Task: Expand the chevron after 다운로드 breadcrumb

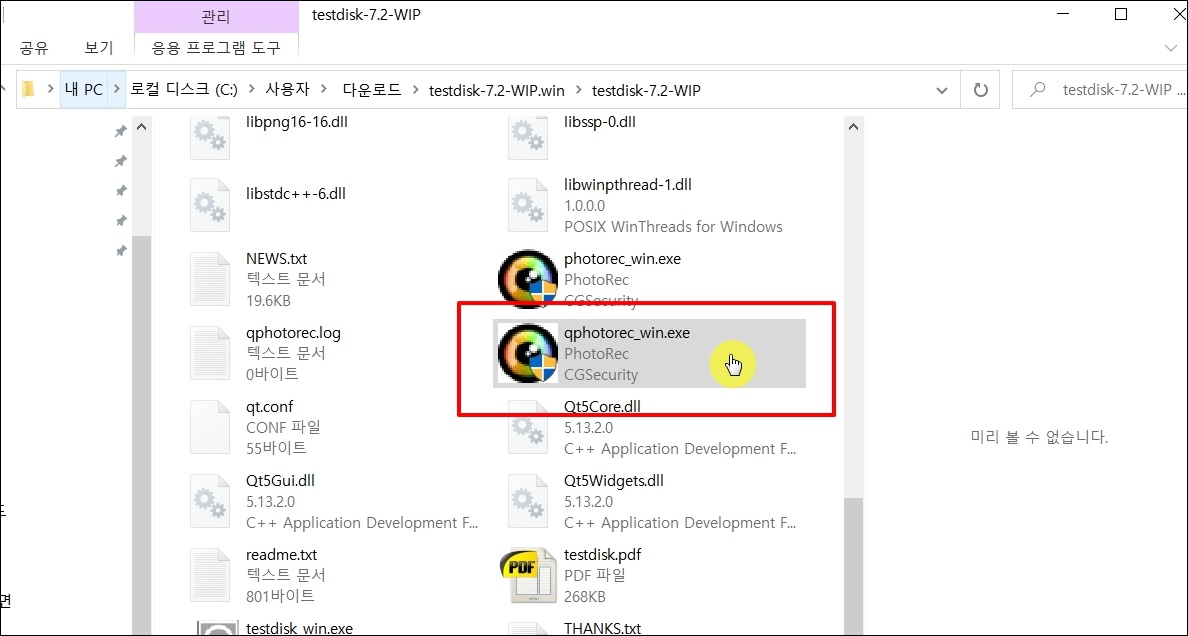Action: [x=415, y=90]
